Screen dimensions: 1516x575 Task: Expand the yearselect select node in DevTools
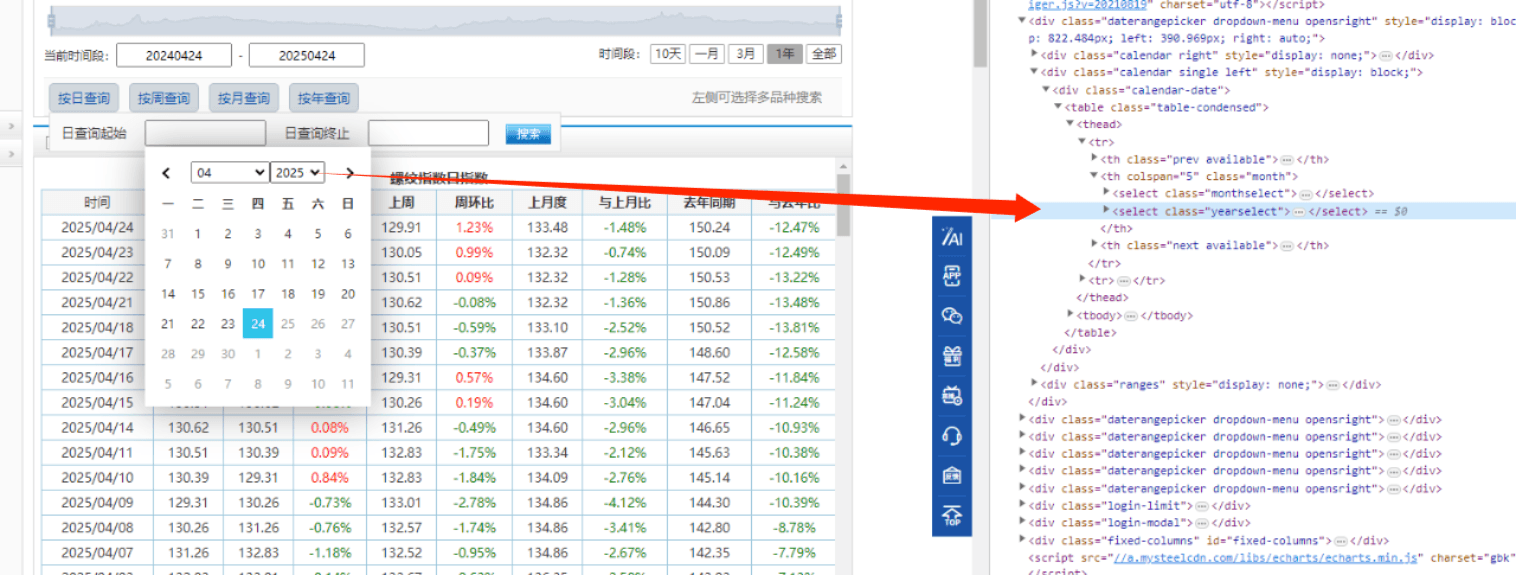click(1106, 210)
